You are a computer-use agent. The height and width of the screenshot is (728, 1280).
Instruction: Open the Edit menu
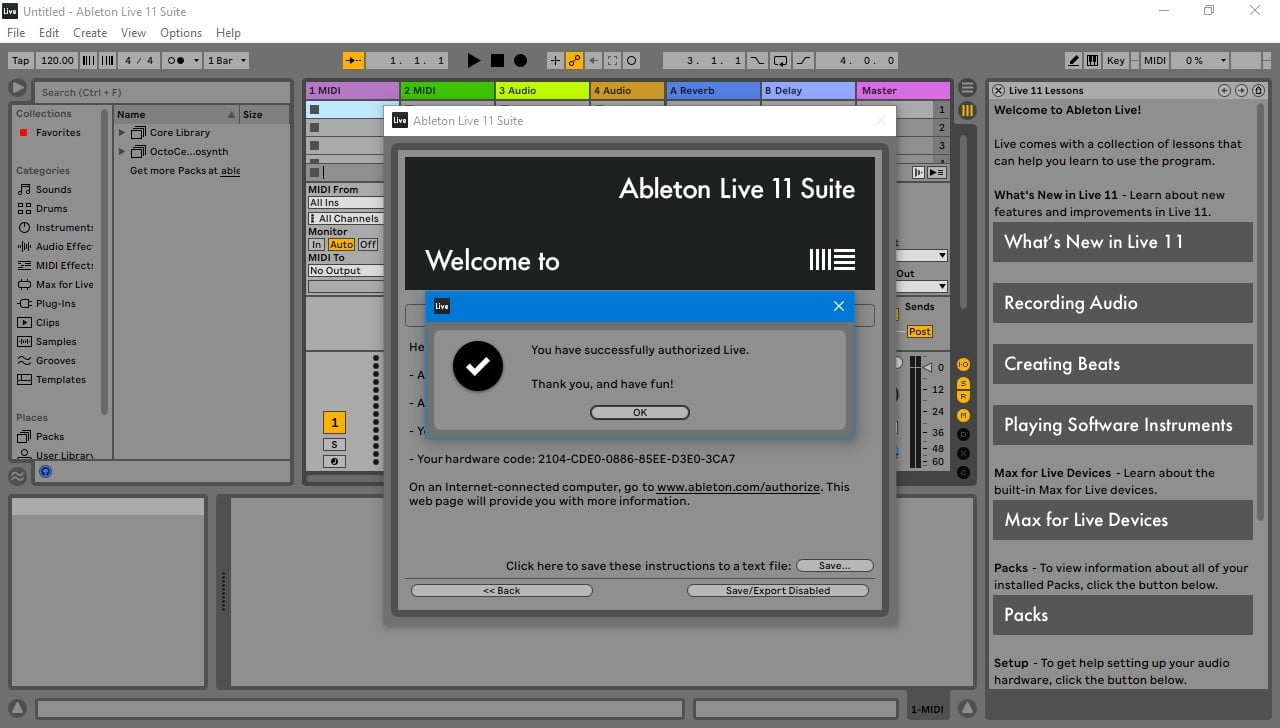(49, 33)
